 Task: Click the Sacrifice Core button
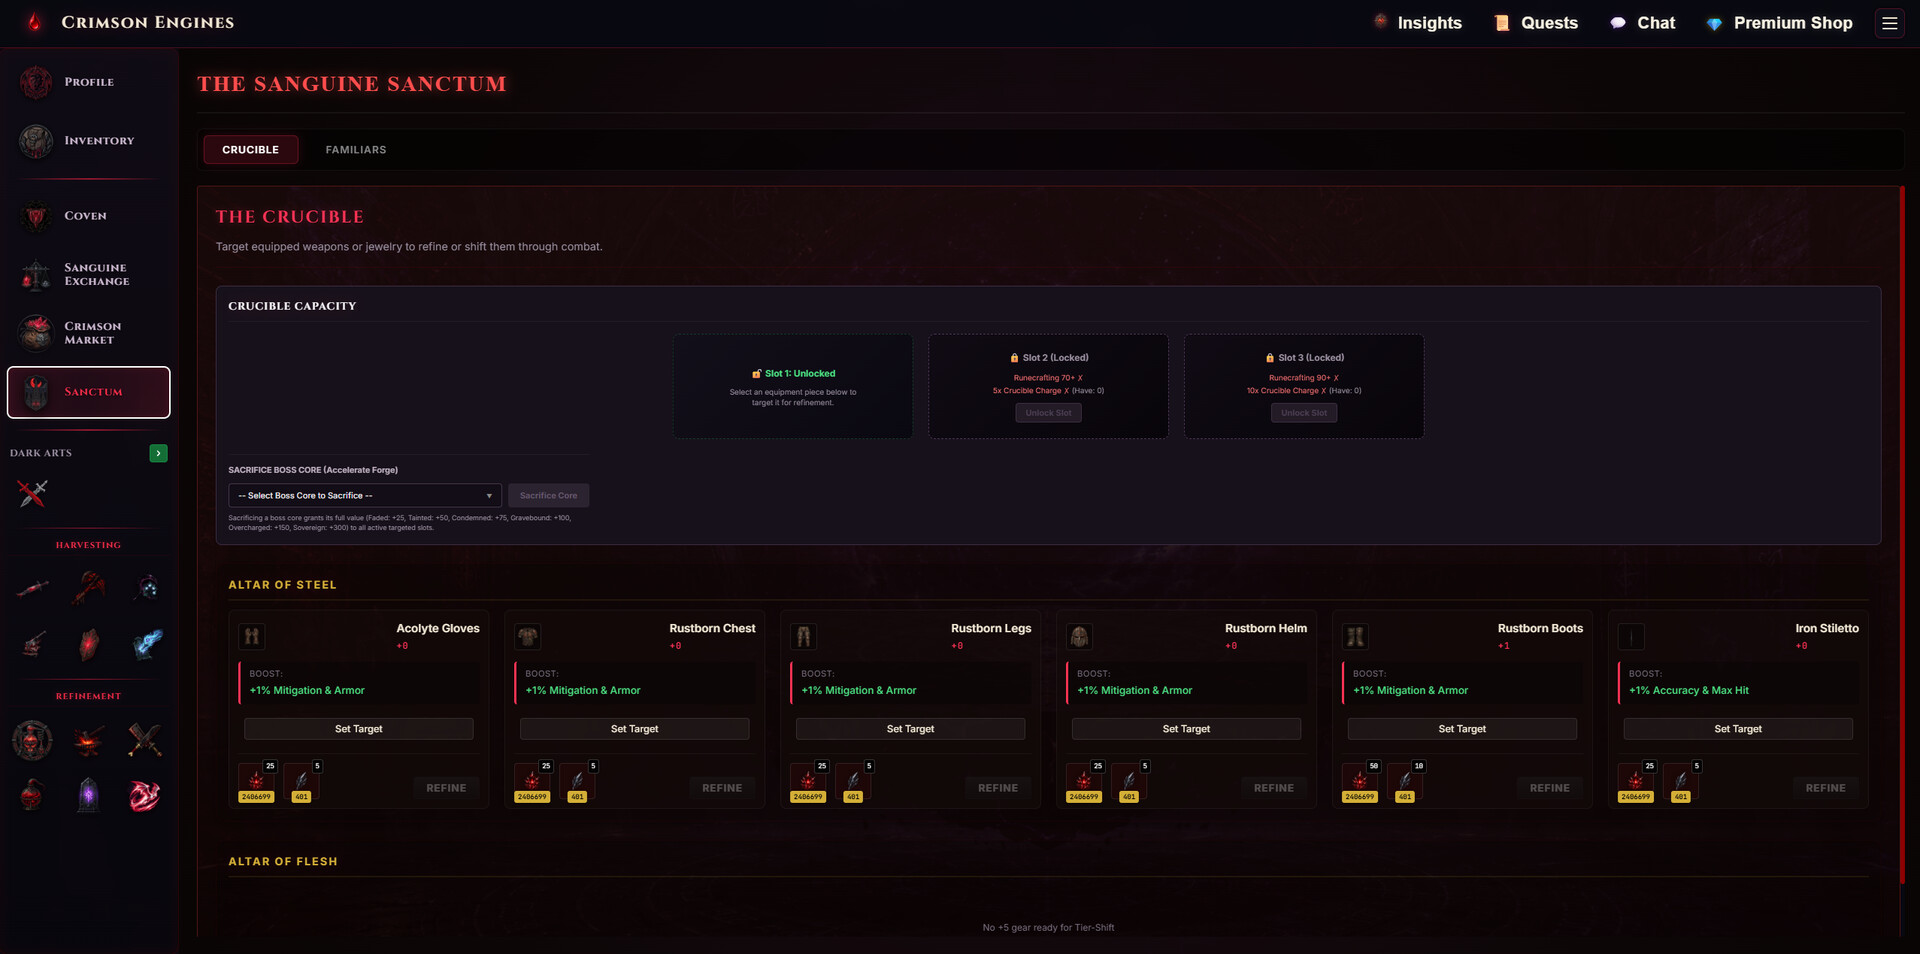548,496
